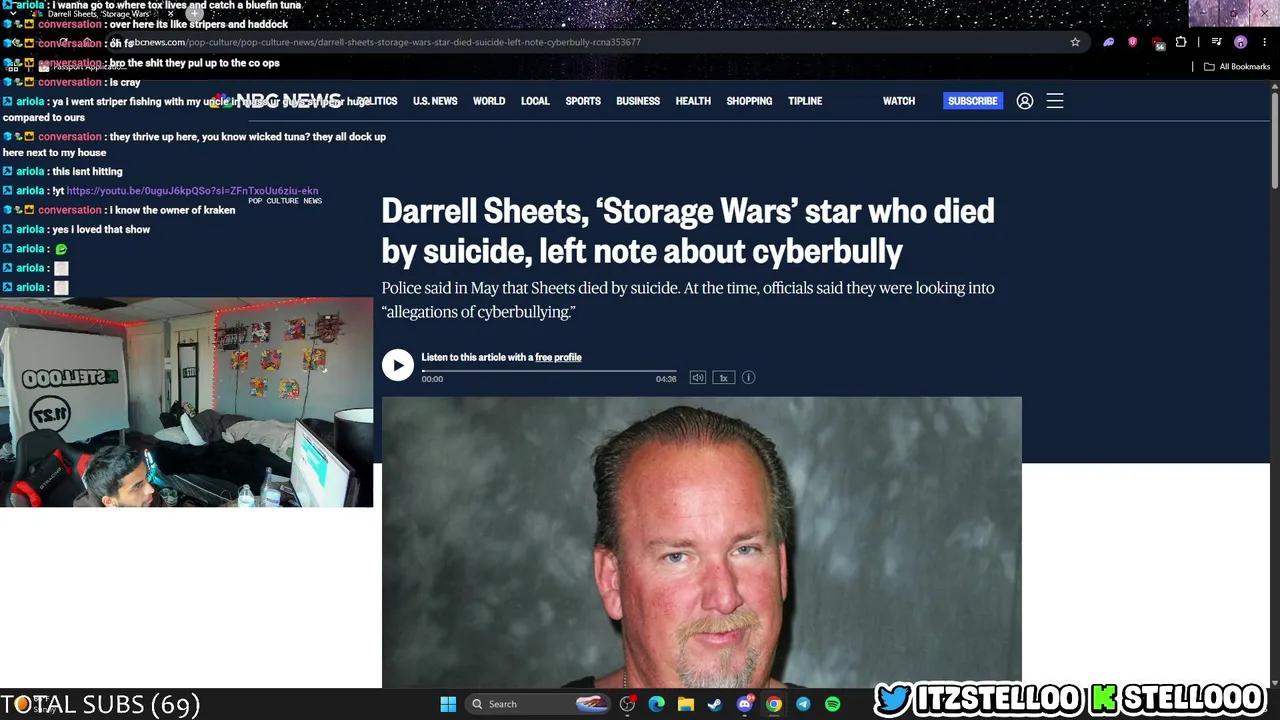Click the taskbar Search box

(538, 704)
